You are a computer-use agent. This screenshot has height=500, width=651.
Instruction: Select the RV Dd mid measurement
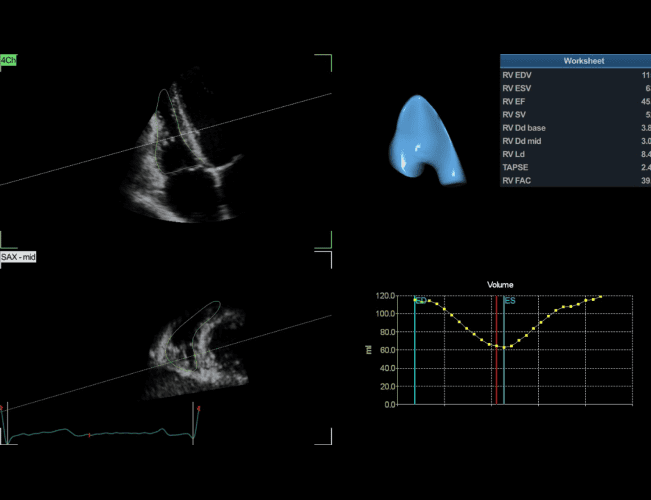575,141
